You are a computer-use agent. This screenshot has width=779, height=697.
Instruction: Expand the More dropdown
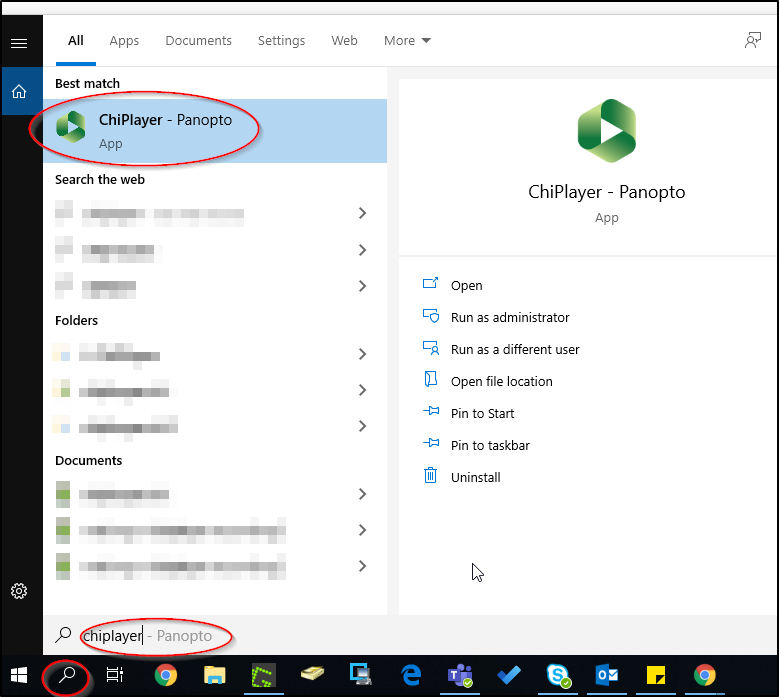407,41
